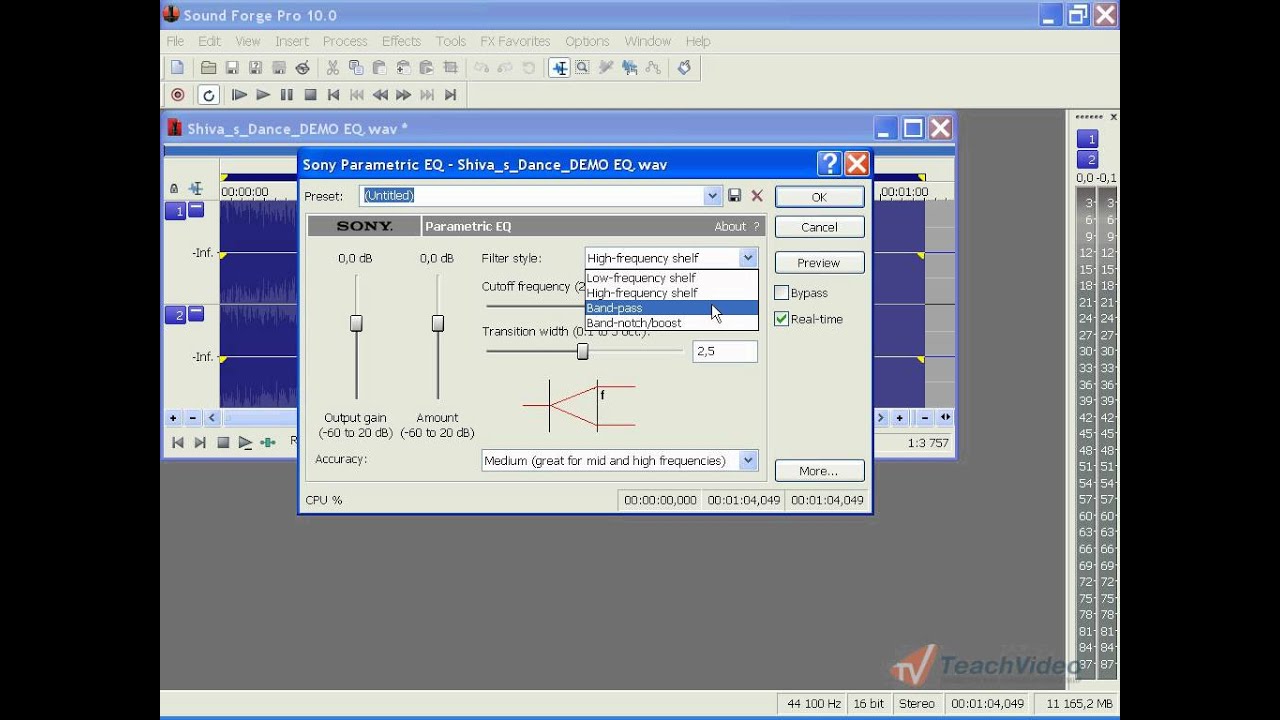Click the Stereo status bar entry
The height and width of the screenshot is (720, 1280).
click(917, 704)
